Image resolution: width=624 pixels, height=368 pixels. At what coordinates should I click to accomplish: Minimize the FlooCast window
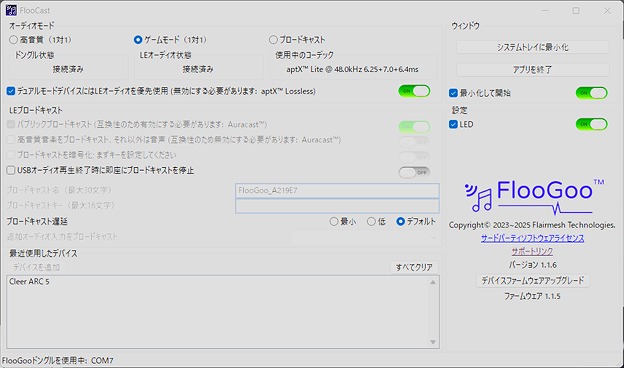pyautogui.click(x=545, y=10)
